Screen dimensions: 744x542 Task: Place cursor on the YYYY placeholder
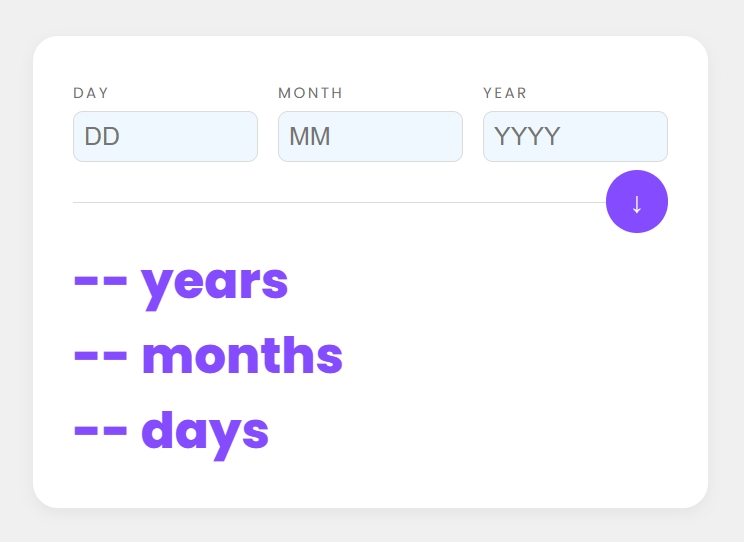tap(527, 137)
